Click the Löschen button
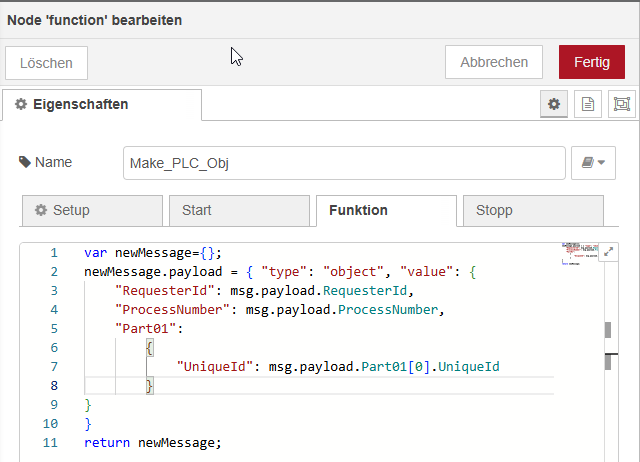This screenshot has height=462, width=640. (46, 62)
